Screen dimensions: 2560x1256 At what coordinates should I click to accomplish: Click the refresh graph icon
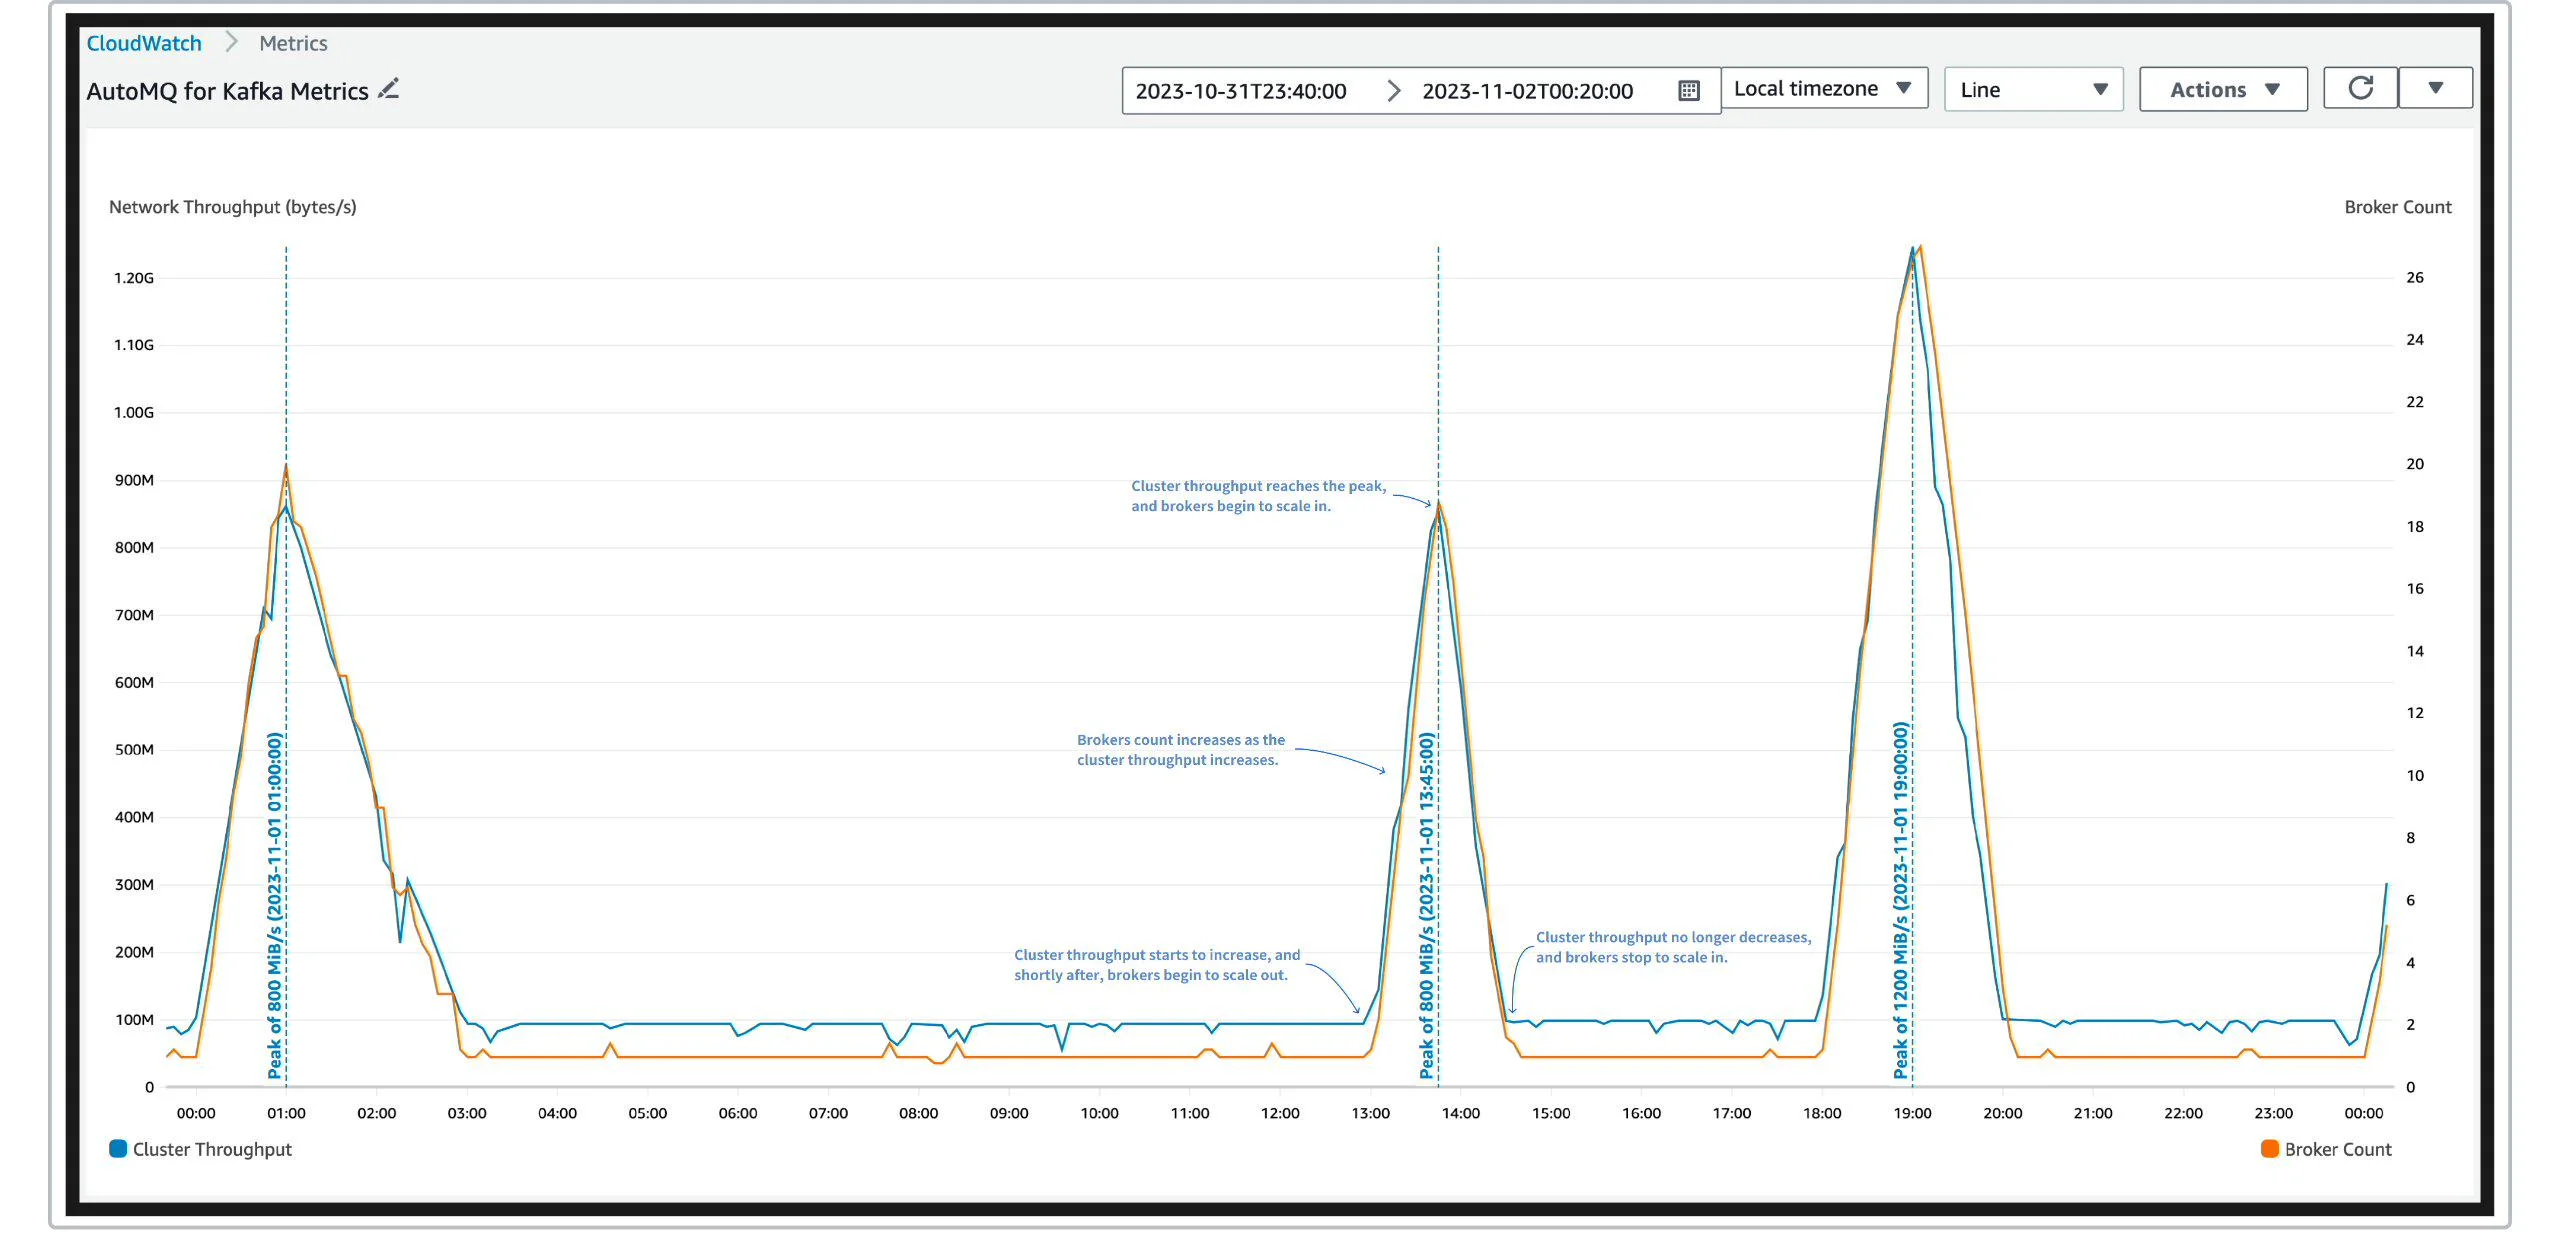coord(2360,89)
